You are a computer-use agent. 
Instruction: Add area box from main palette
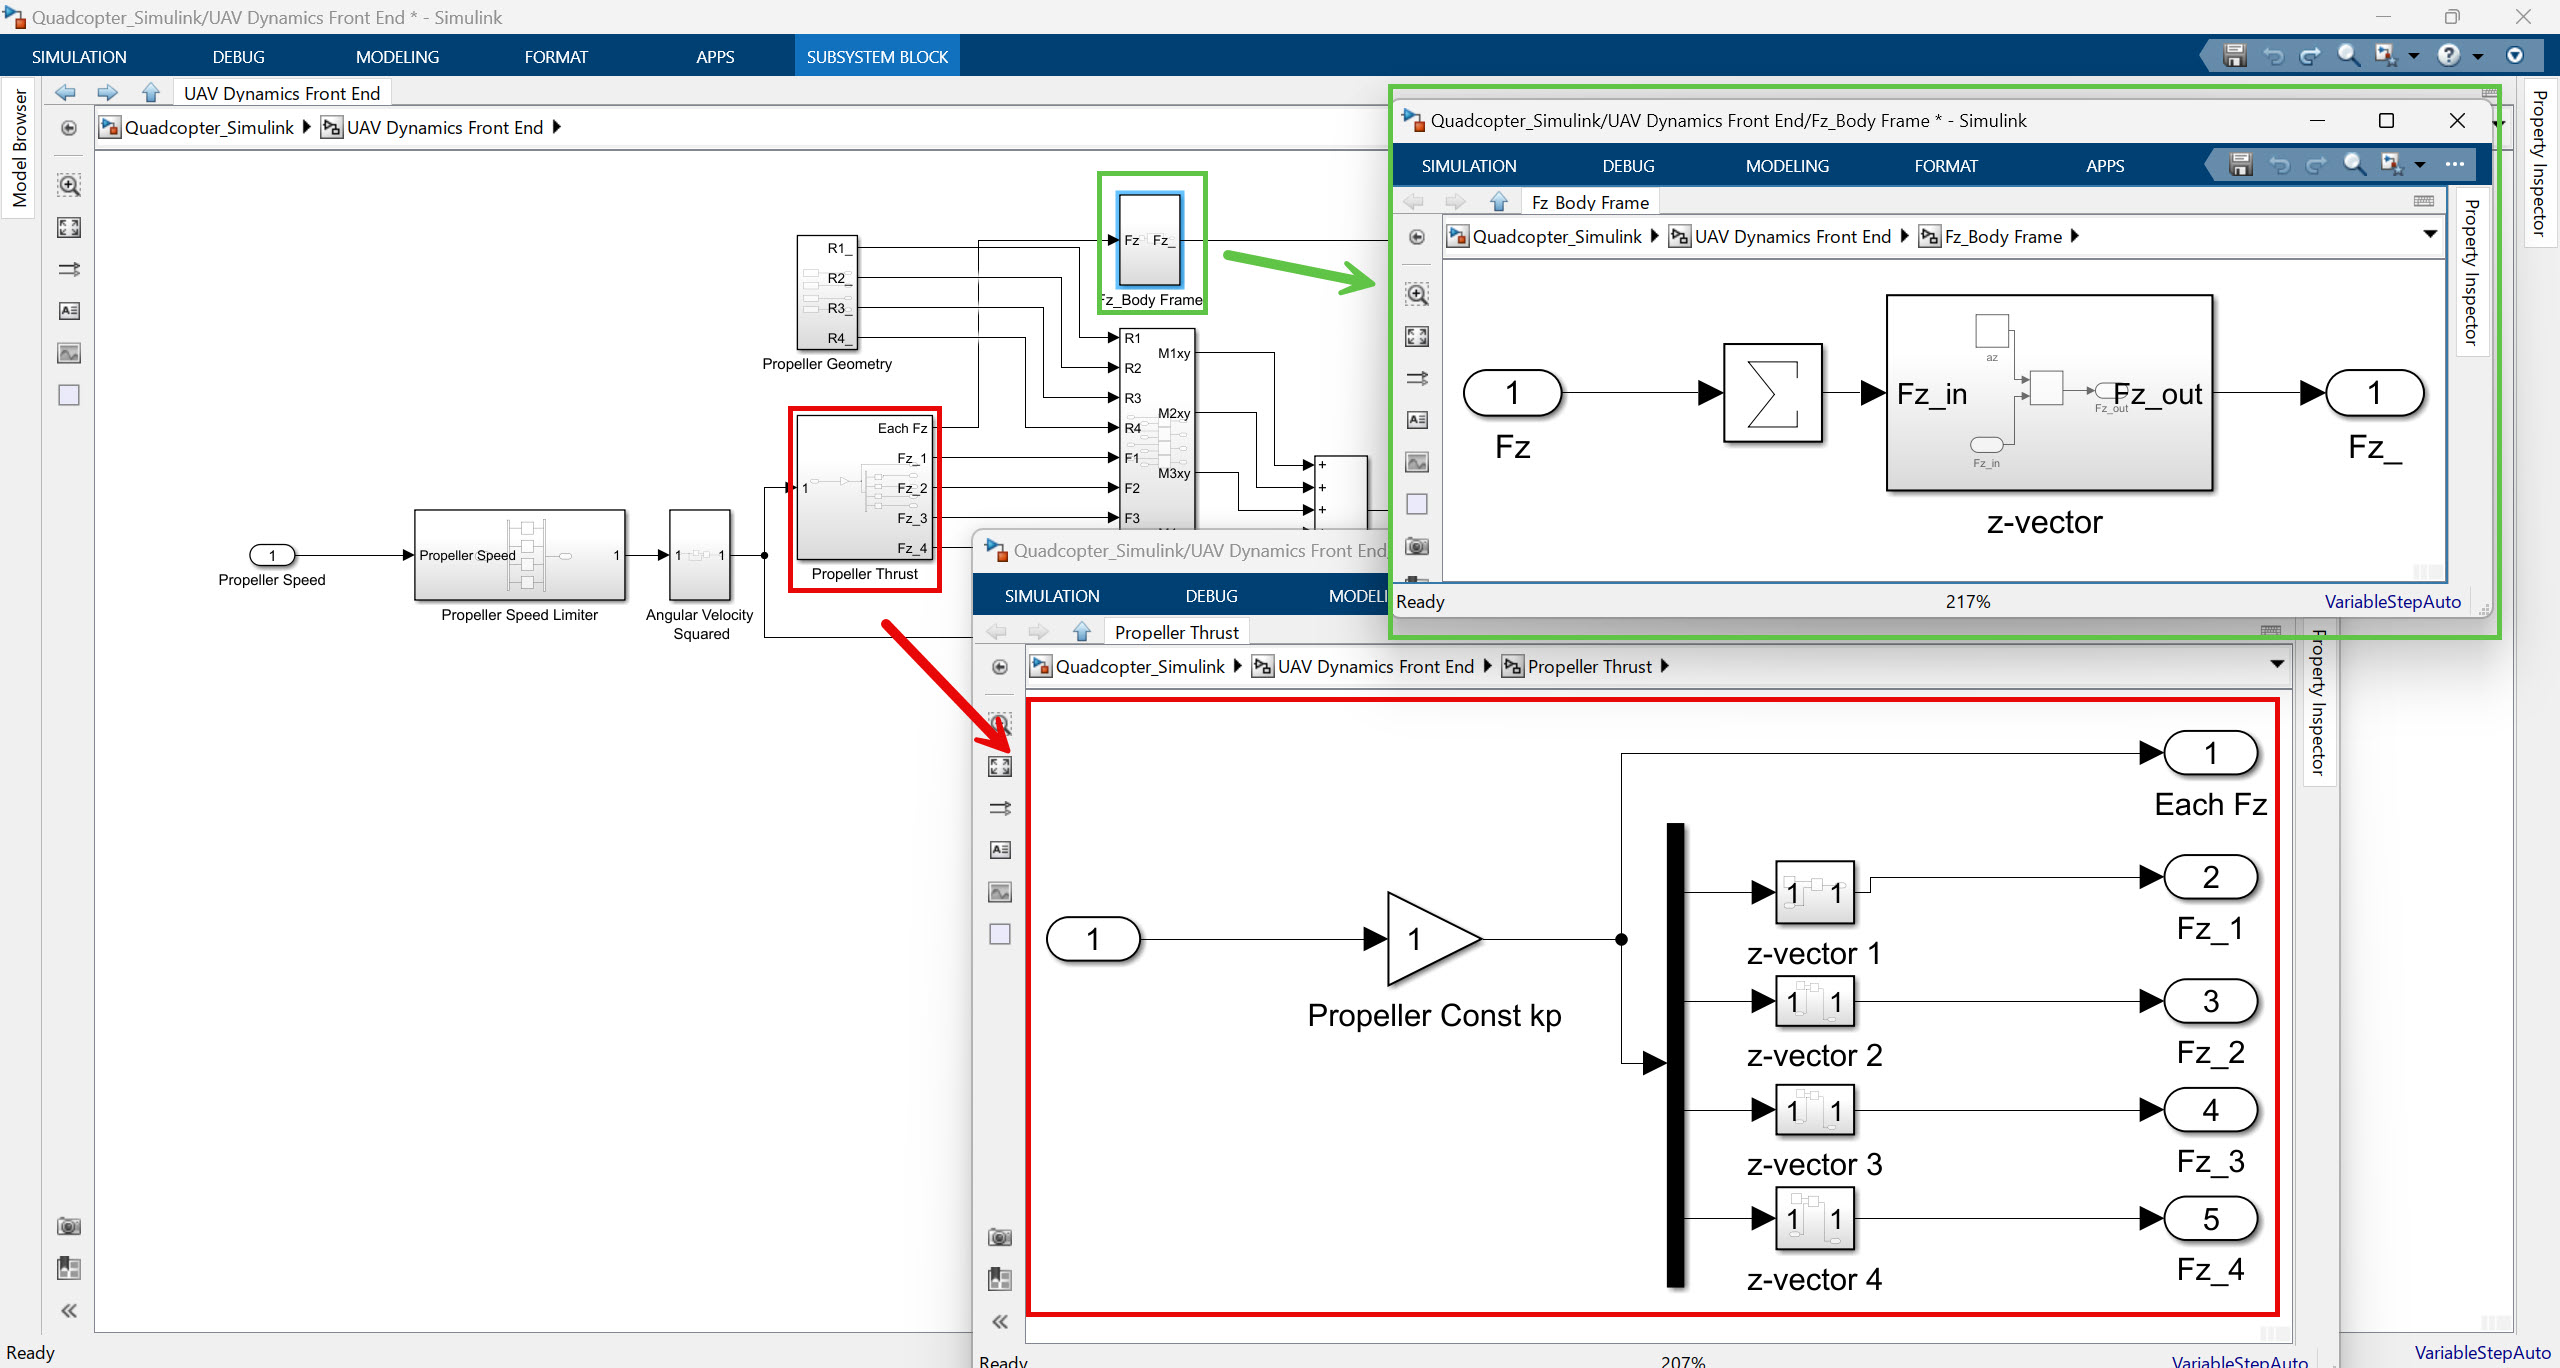click(x=69, y=395)
